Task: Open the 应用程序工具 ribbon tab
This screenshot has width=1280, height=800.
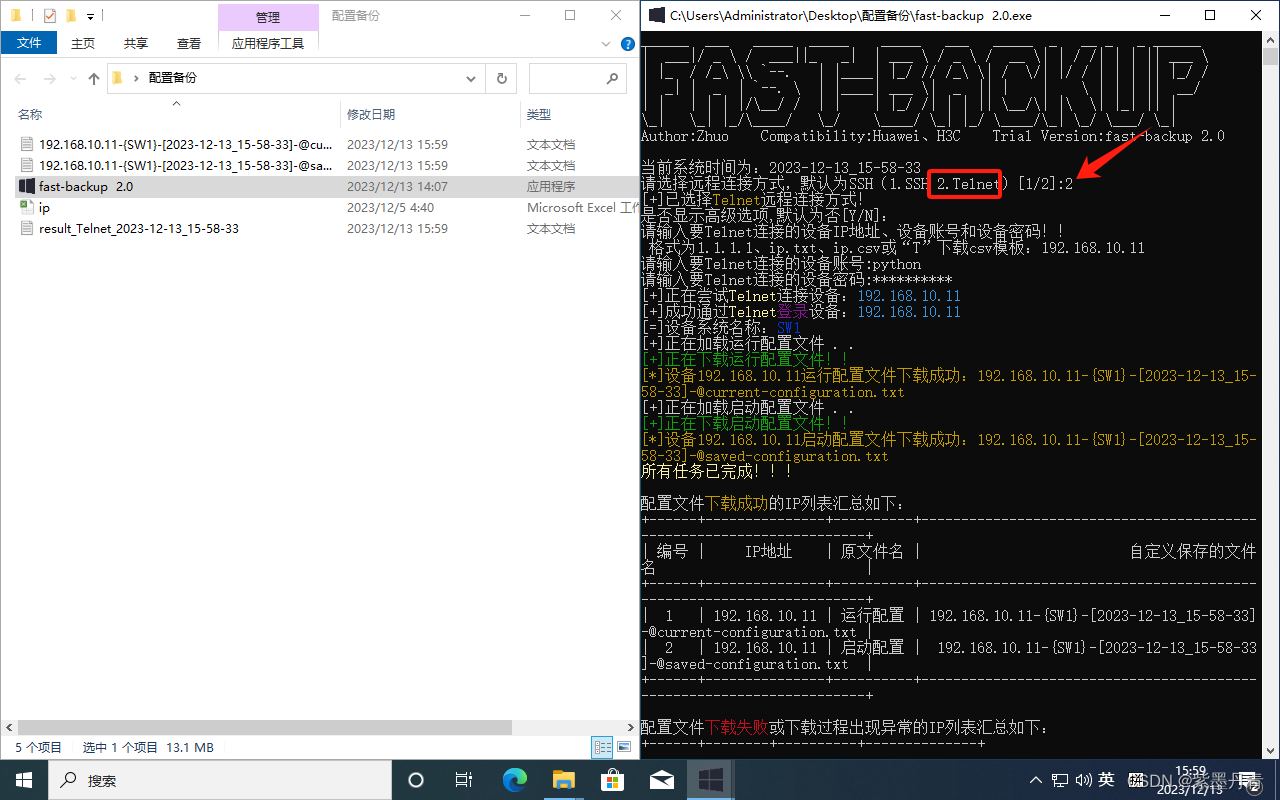Action: (268, 43)
